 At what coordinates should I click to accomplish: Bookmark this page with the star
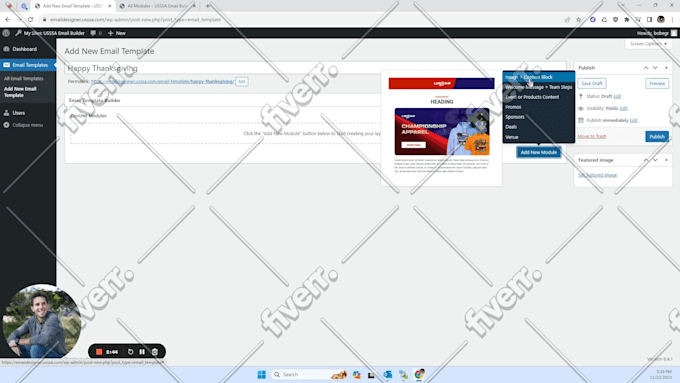click(x=579, y=20)
